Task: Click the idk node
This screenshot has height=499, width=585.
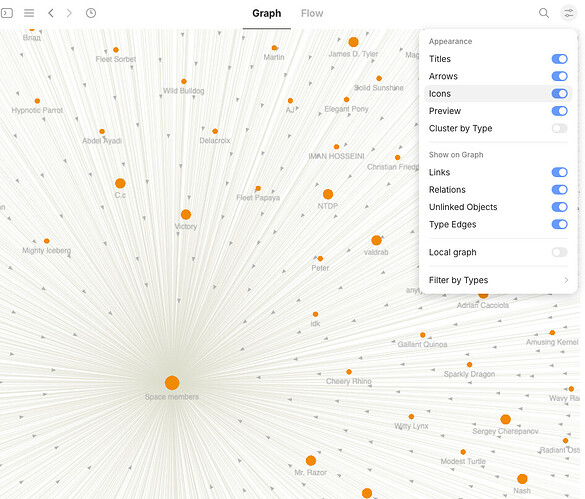Action: point(316,314)
